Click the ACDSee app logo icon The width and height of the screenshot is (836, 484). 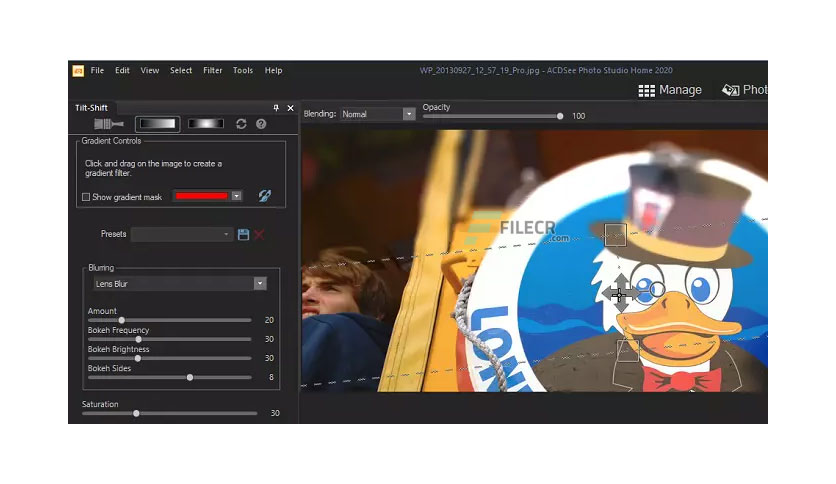point(78,71)
